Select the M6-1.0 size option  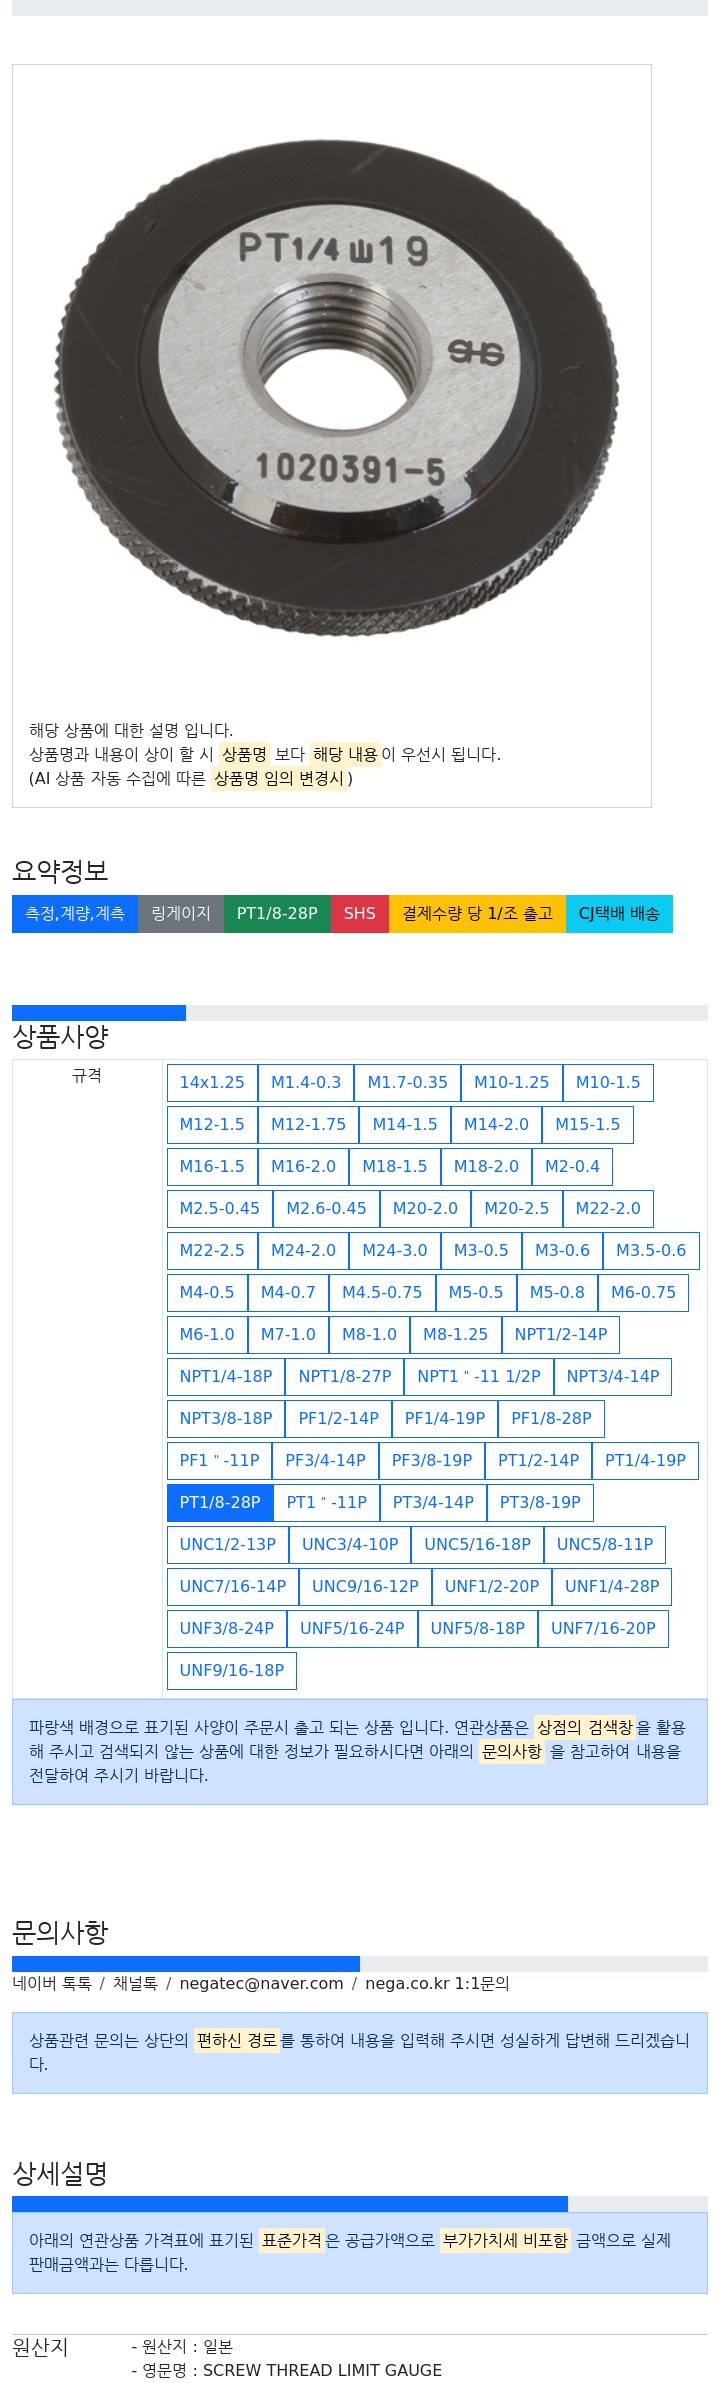point(207,1334)
